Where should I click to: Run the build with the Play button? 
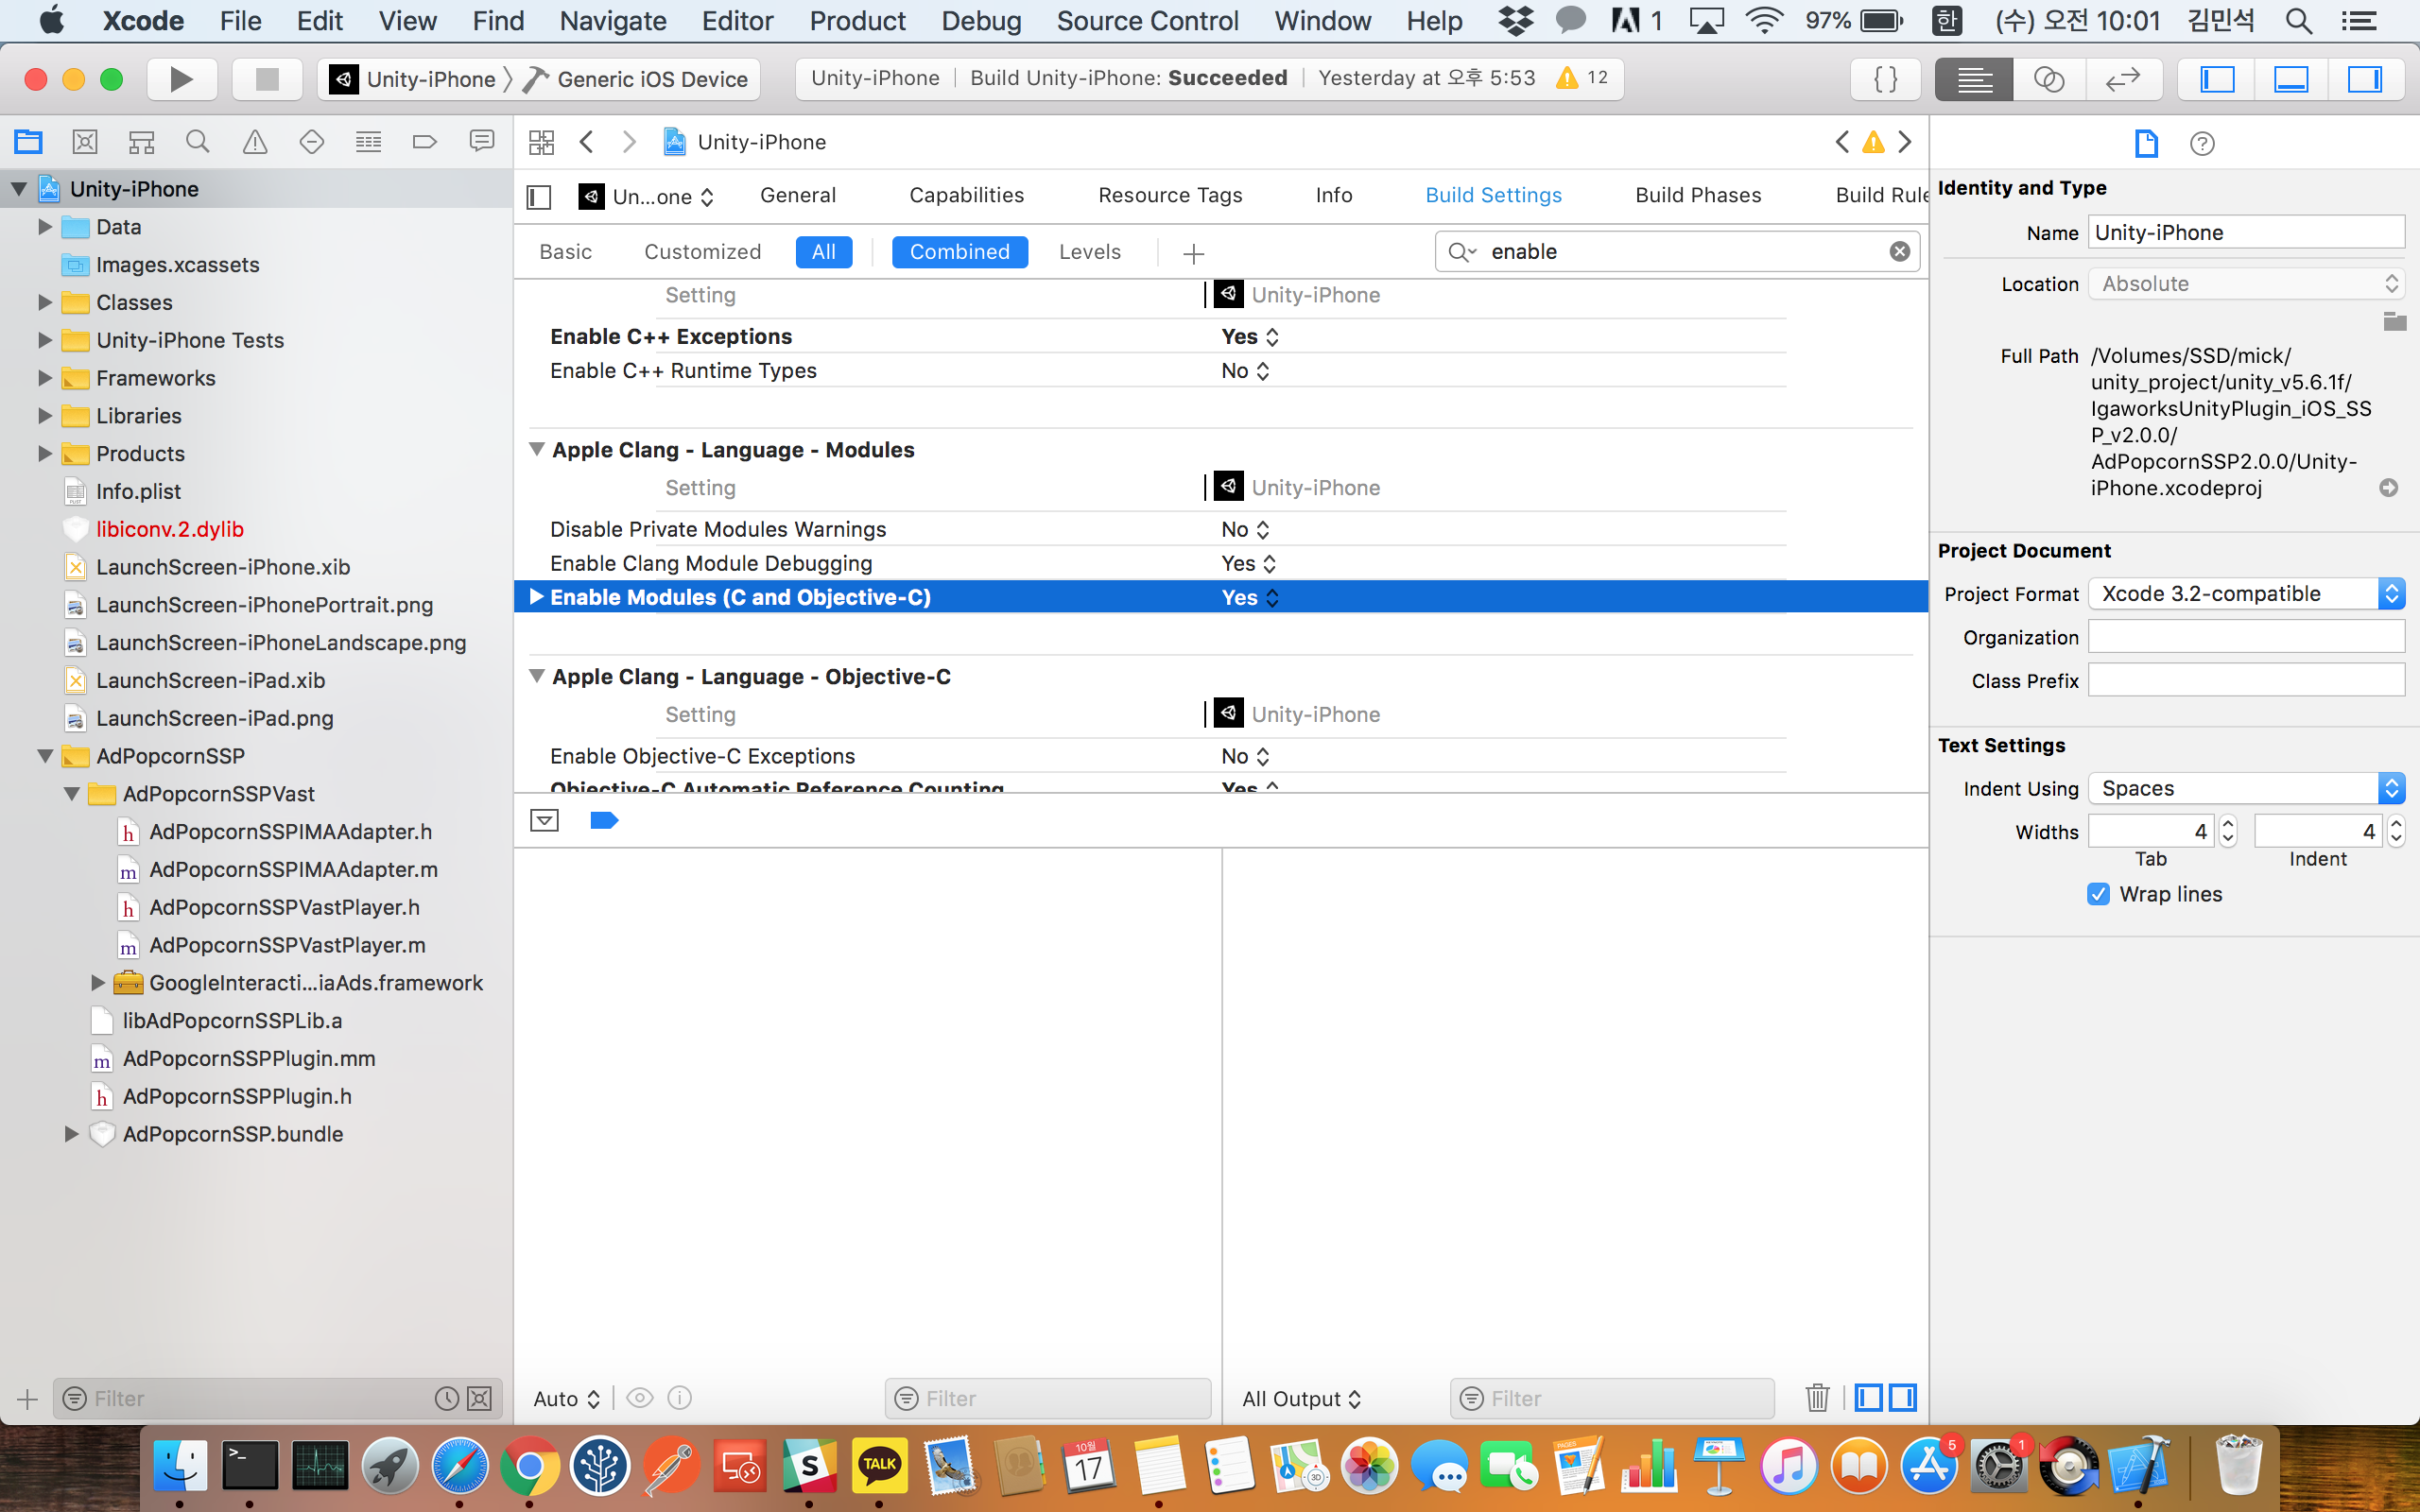tap(181, 79)
